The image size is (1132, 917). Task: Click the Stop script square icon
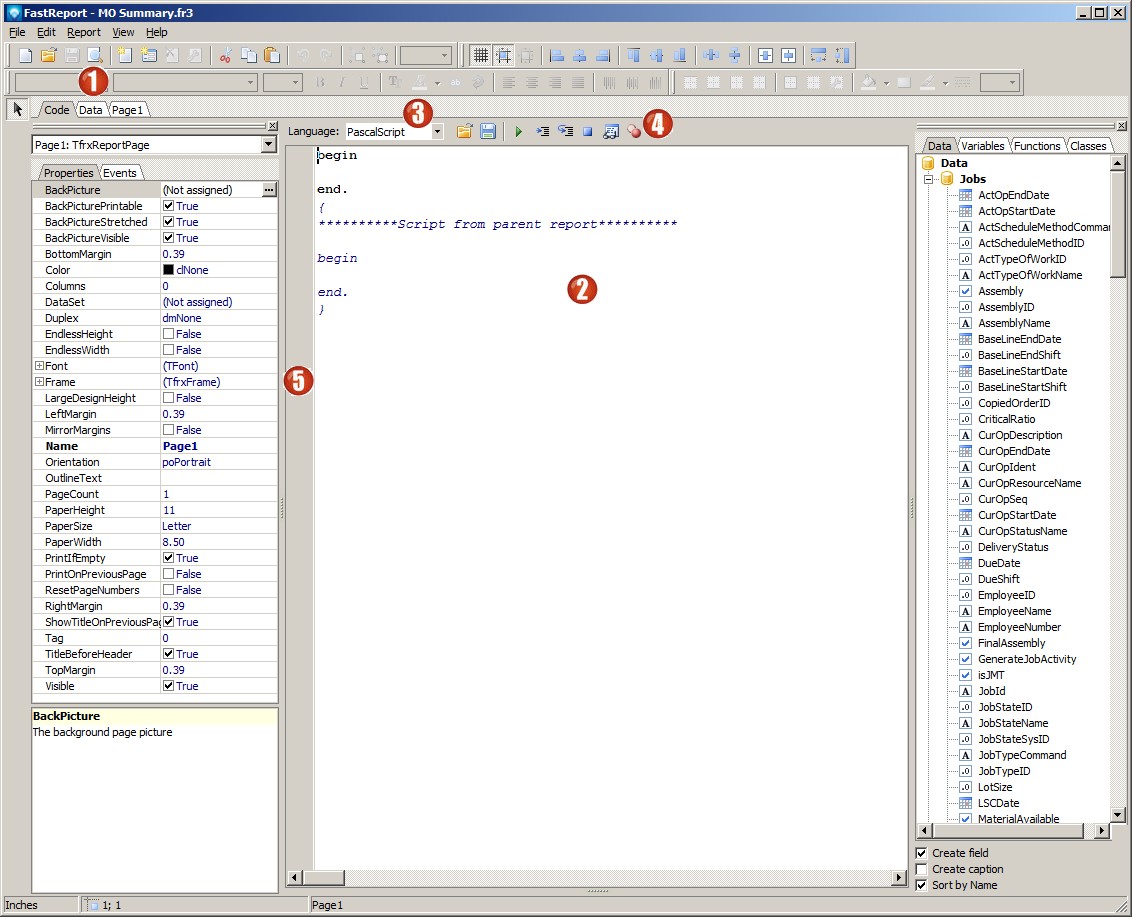click(588, 132)
